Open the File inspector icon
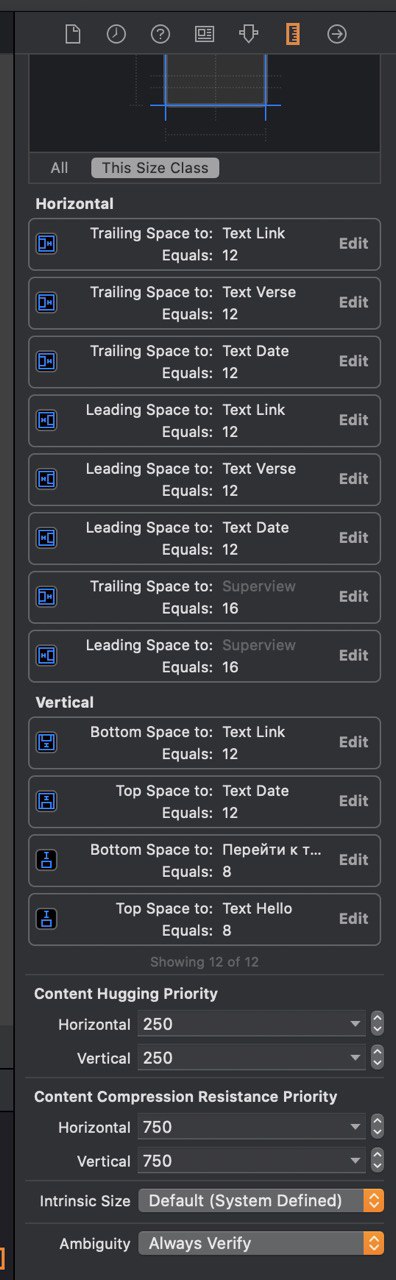Screen dimensions: 396x1280 [x=72, y=35]
